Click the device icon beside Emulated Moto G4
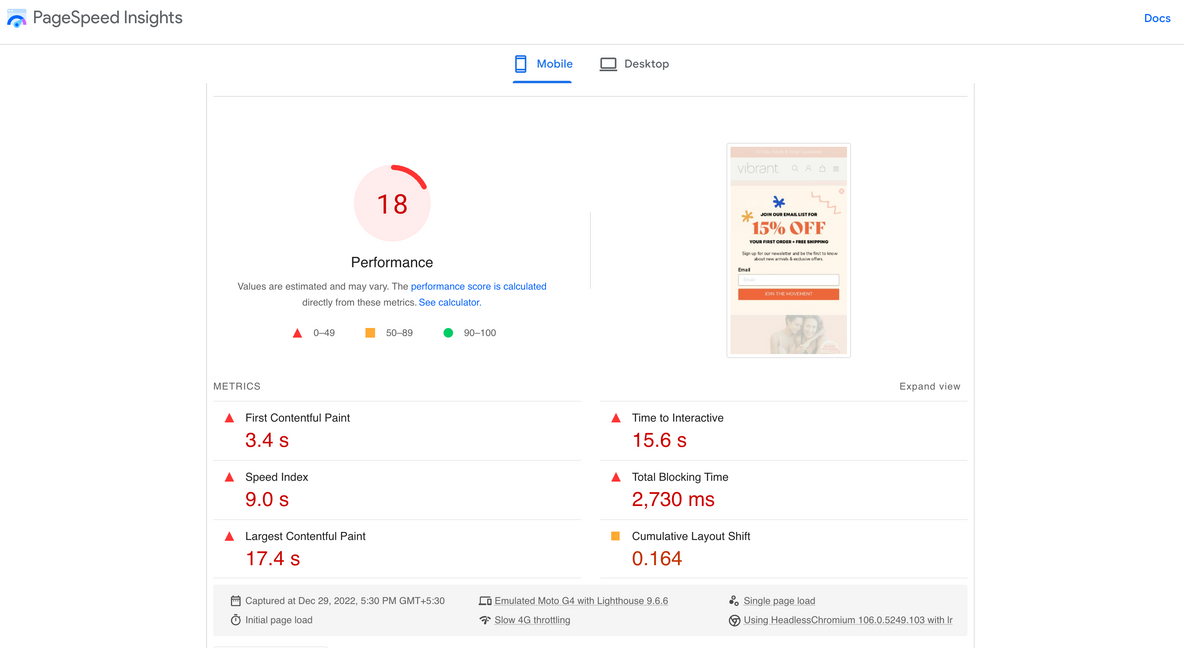This screenshot has height=648, width=1184. [x=485, y=601]
